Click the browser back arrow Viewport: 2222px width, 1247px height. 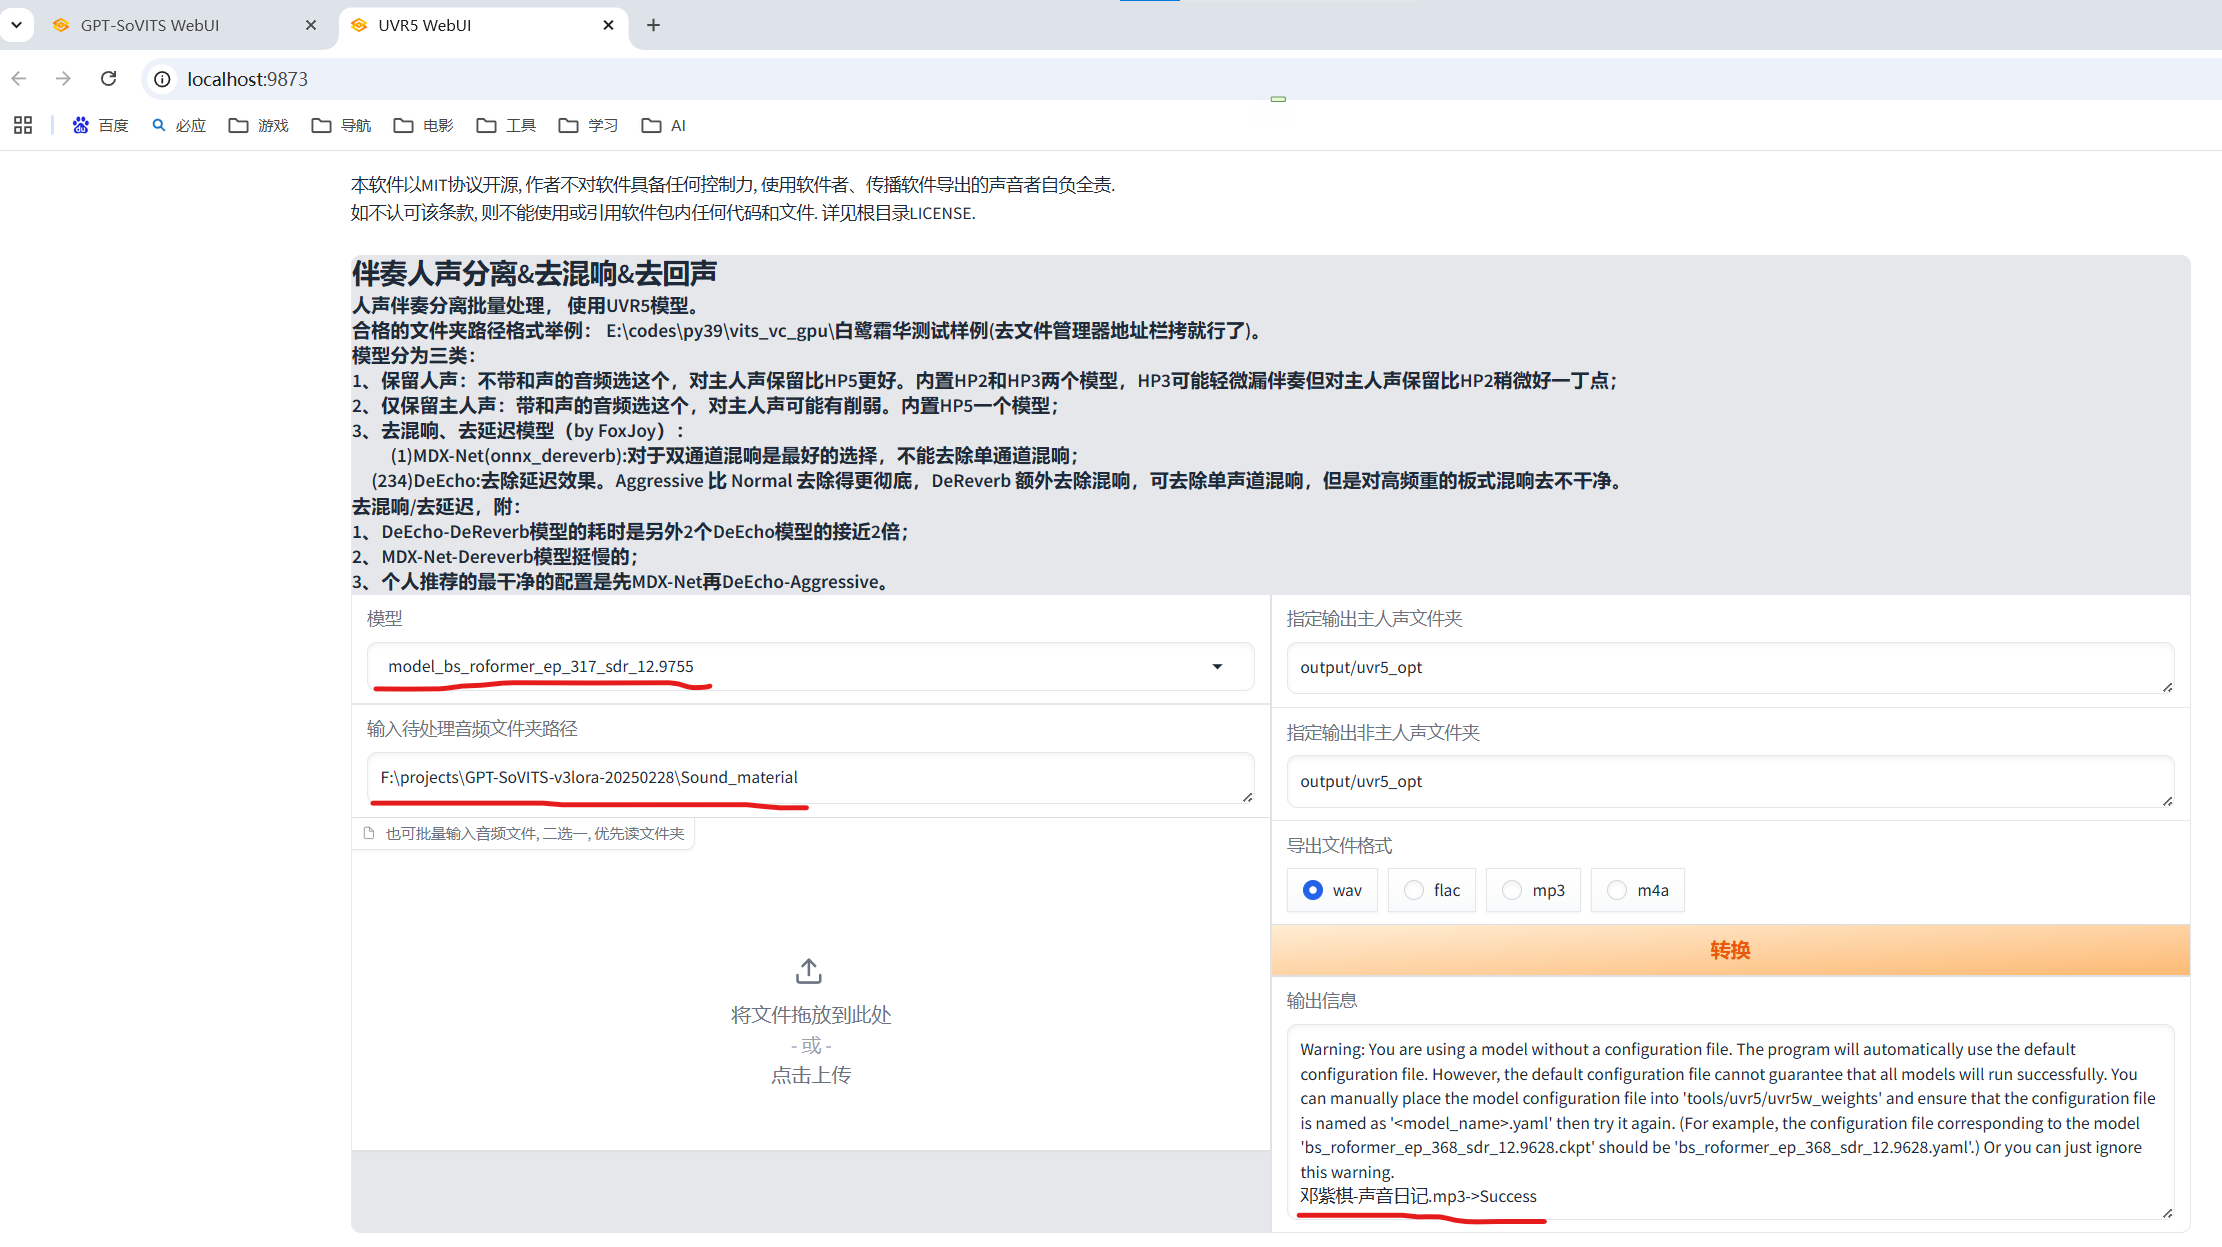[x=19, y=79]
